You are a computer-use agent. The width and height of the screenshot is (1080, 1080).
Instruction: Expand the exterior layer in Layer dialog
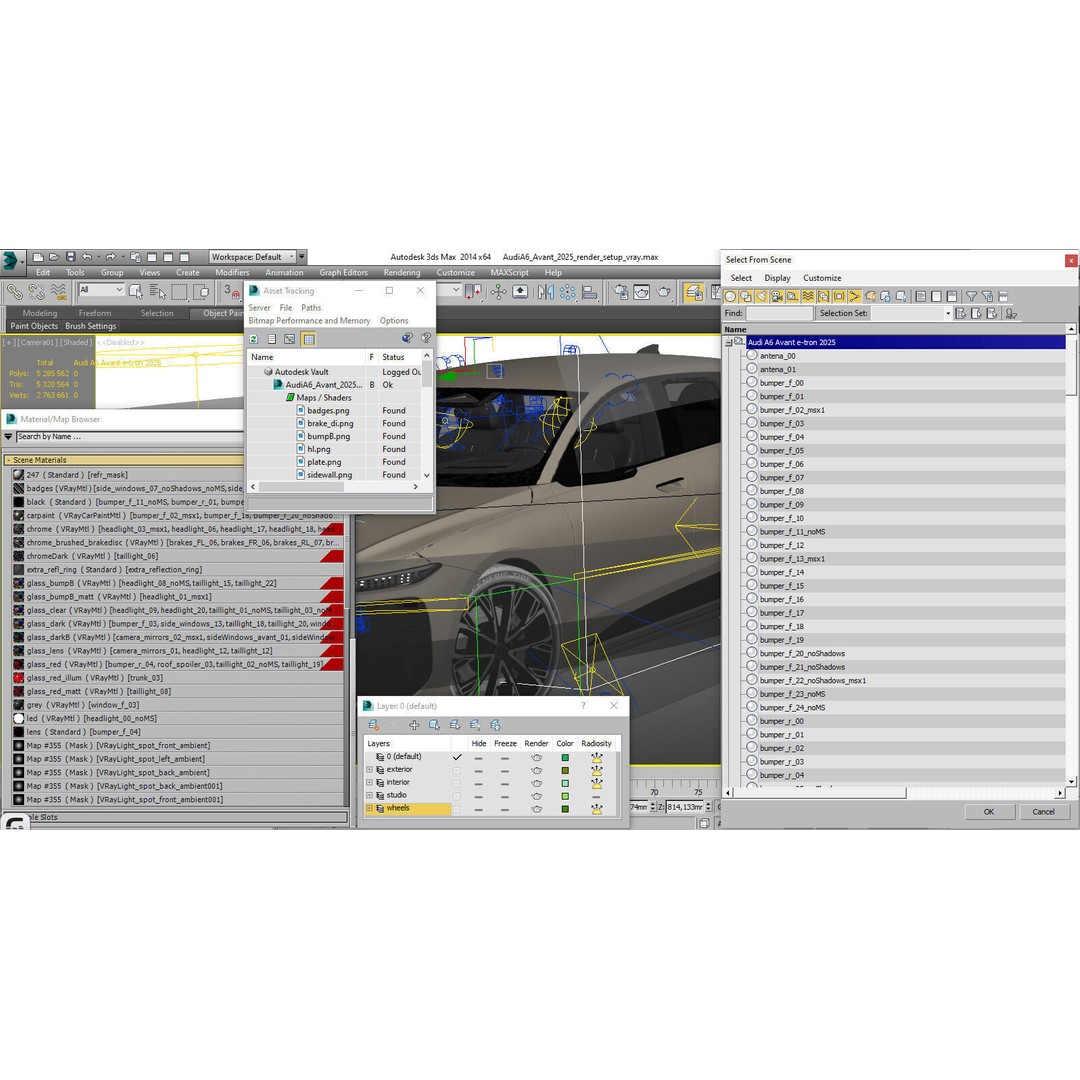tap(370, 770)
